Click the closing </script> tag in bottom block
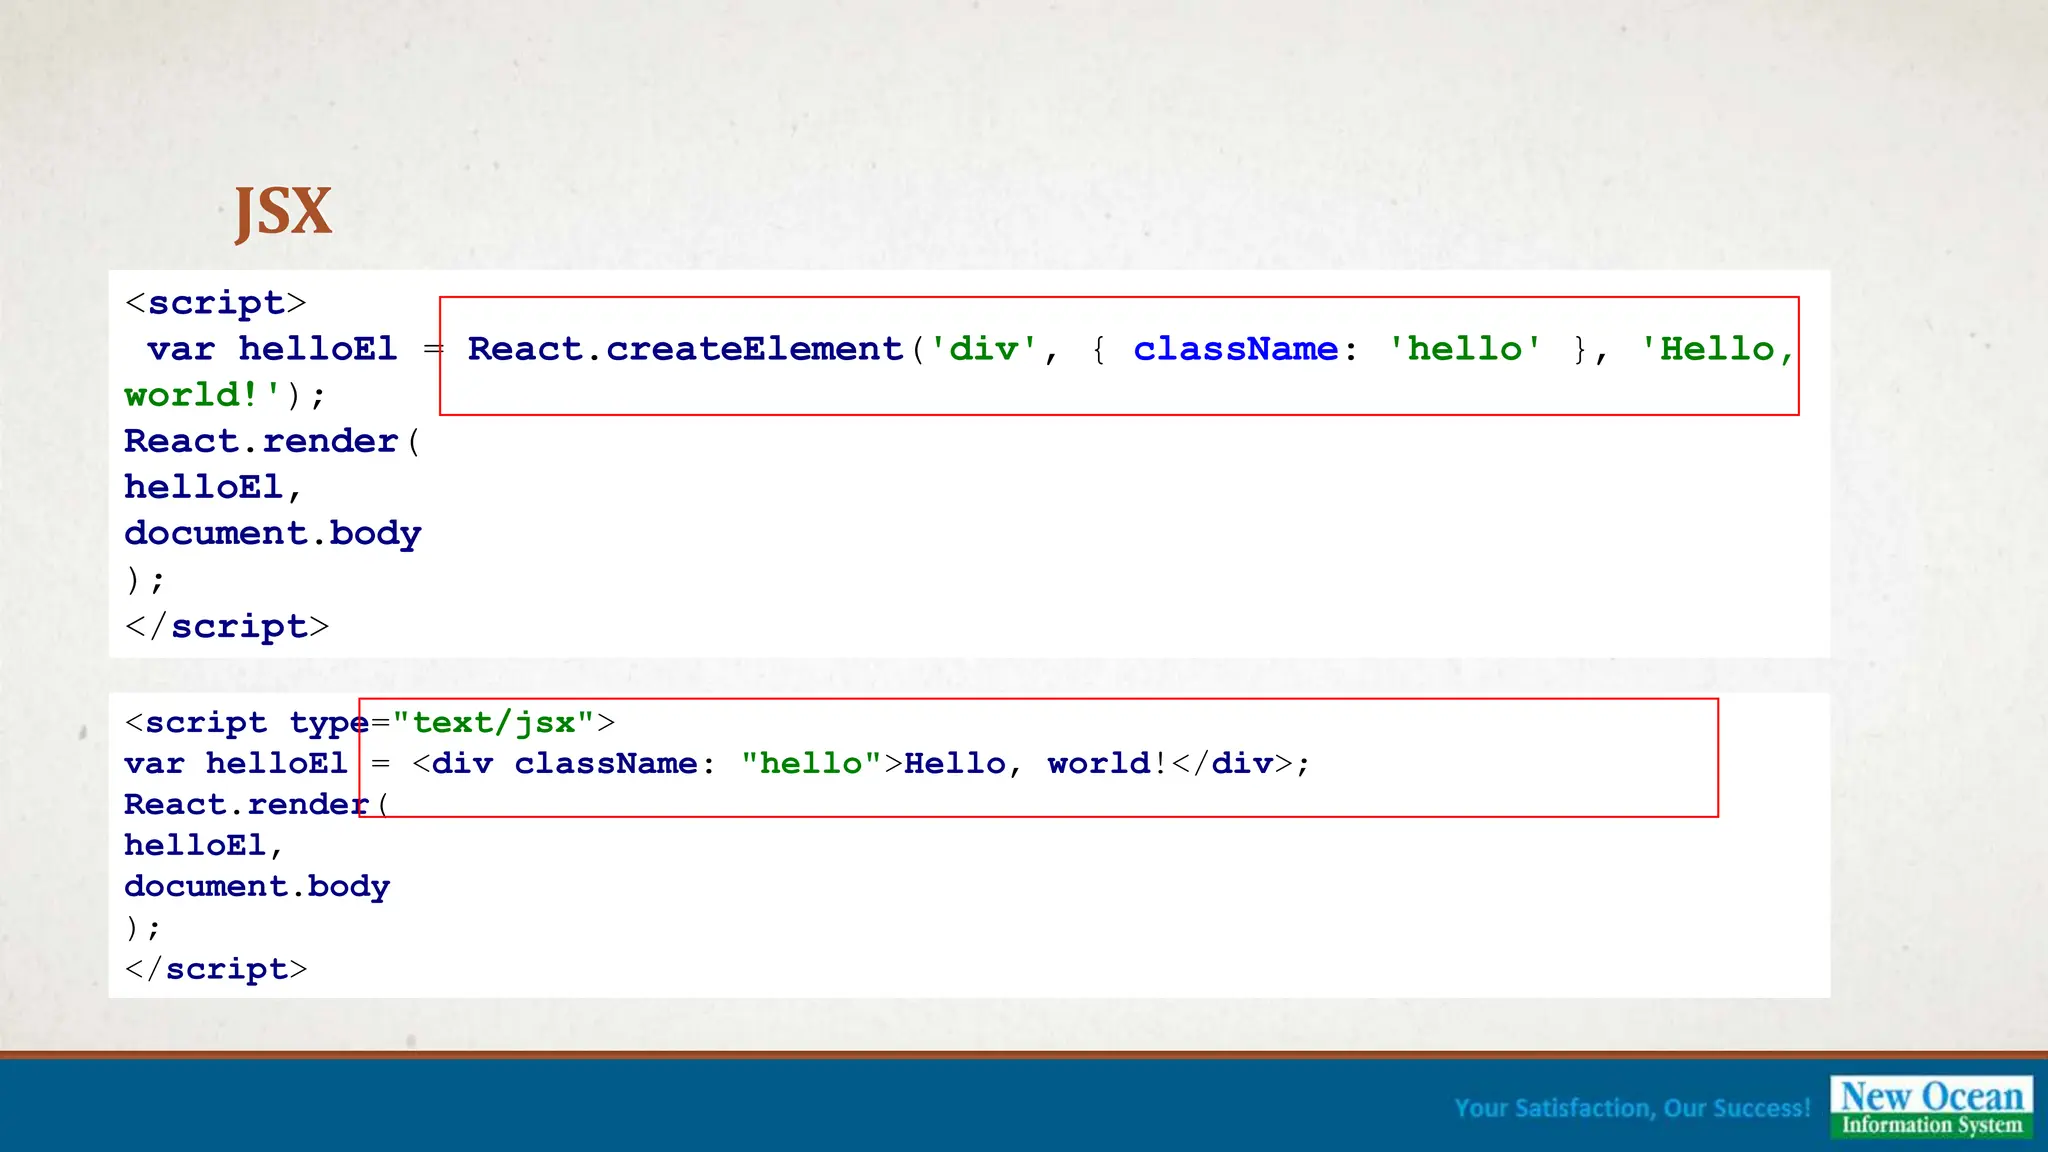The height and width of the screenshot is (1152, 2048). (216, 969)
